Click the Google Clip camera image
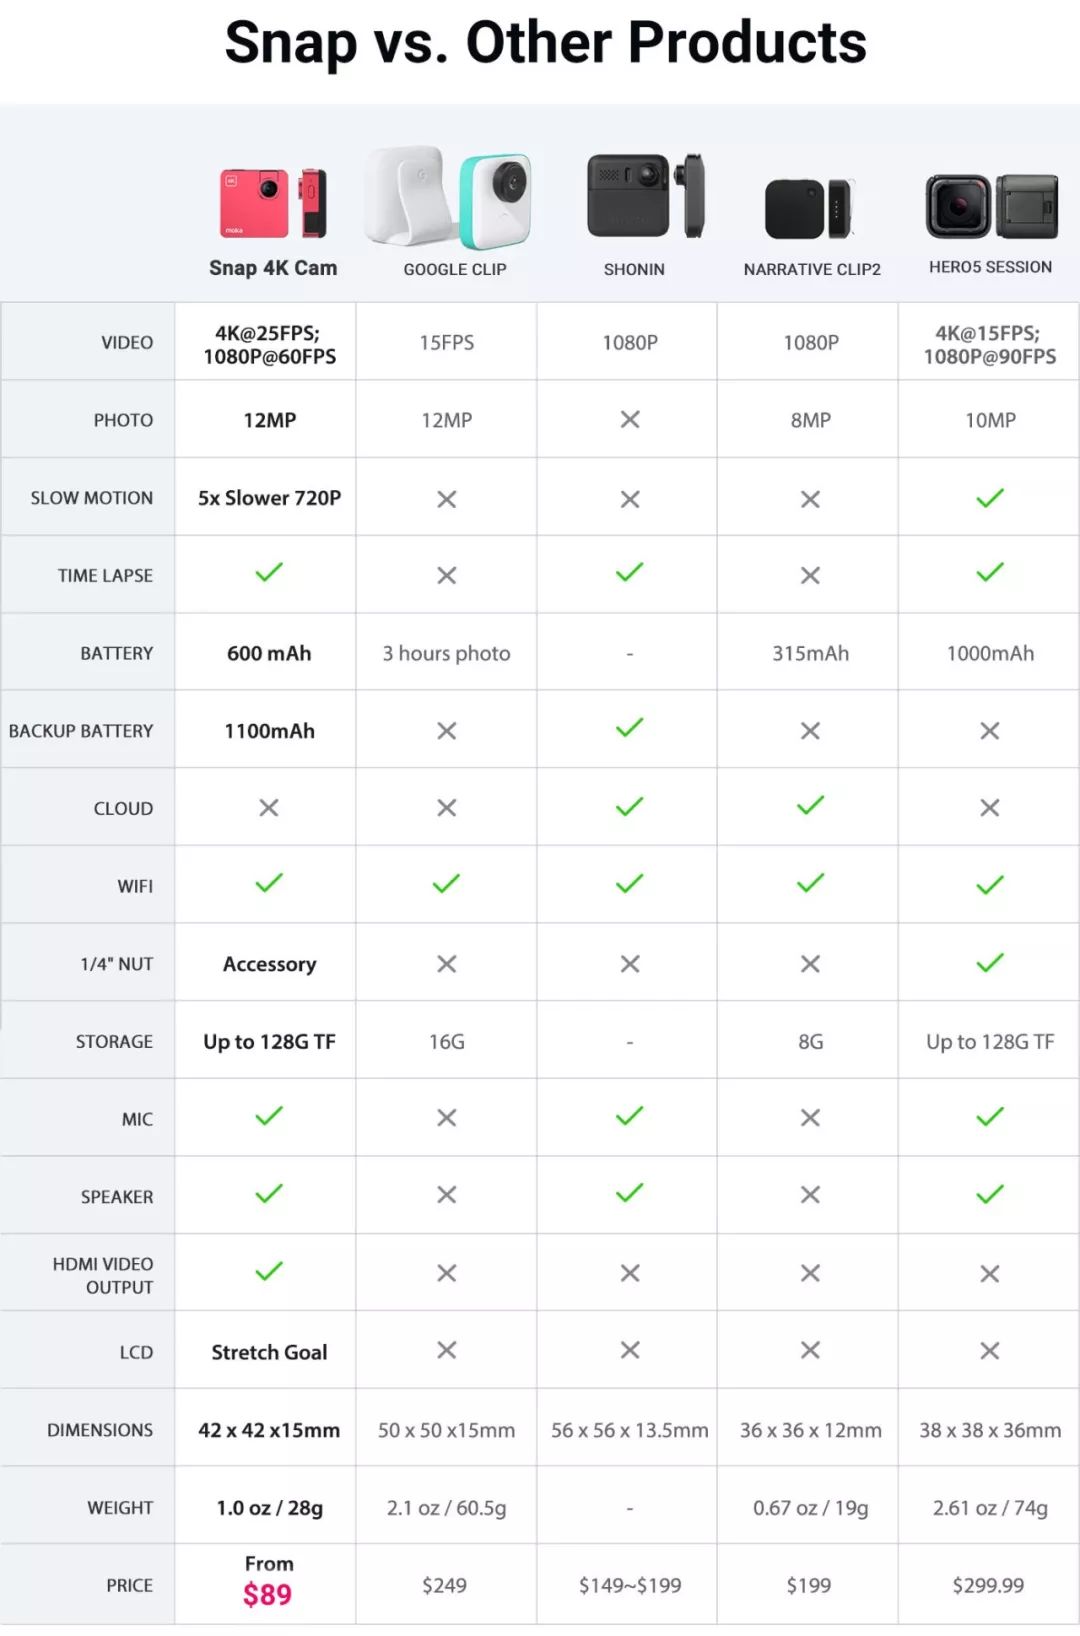 pos(449,199)
